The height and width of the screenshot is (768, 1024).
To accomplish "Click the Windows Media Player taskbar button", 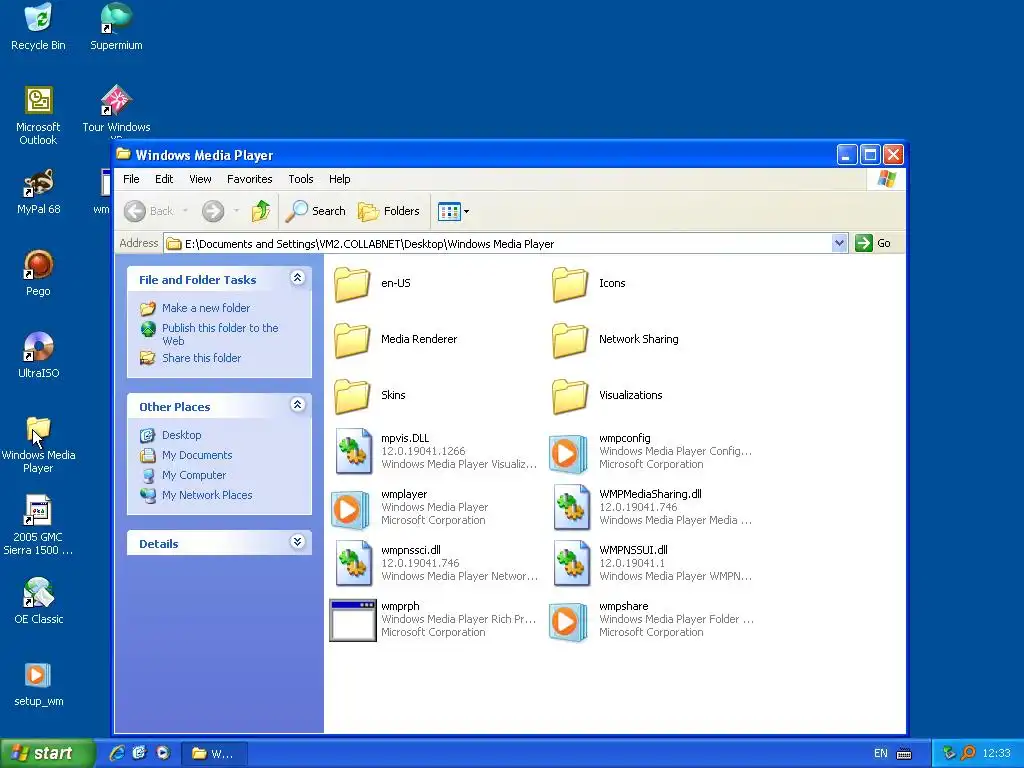I will pos(214,754).
